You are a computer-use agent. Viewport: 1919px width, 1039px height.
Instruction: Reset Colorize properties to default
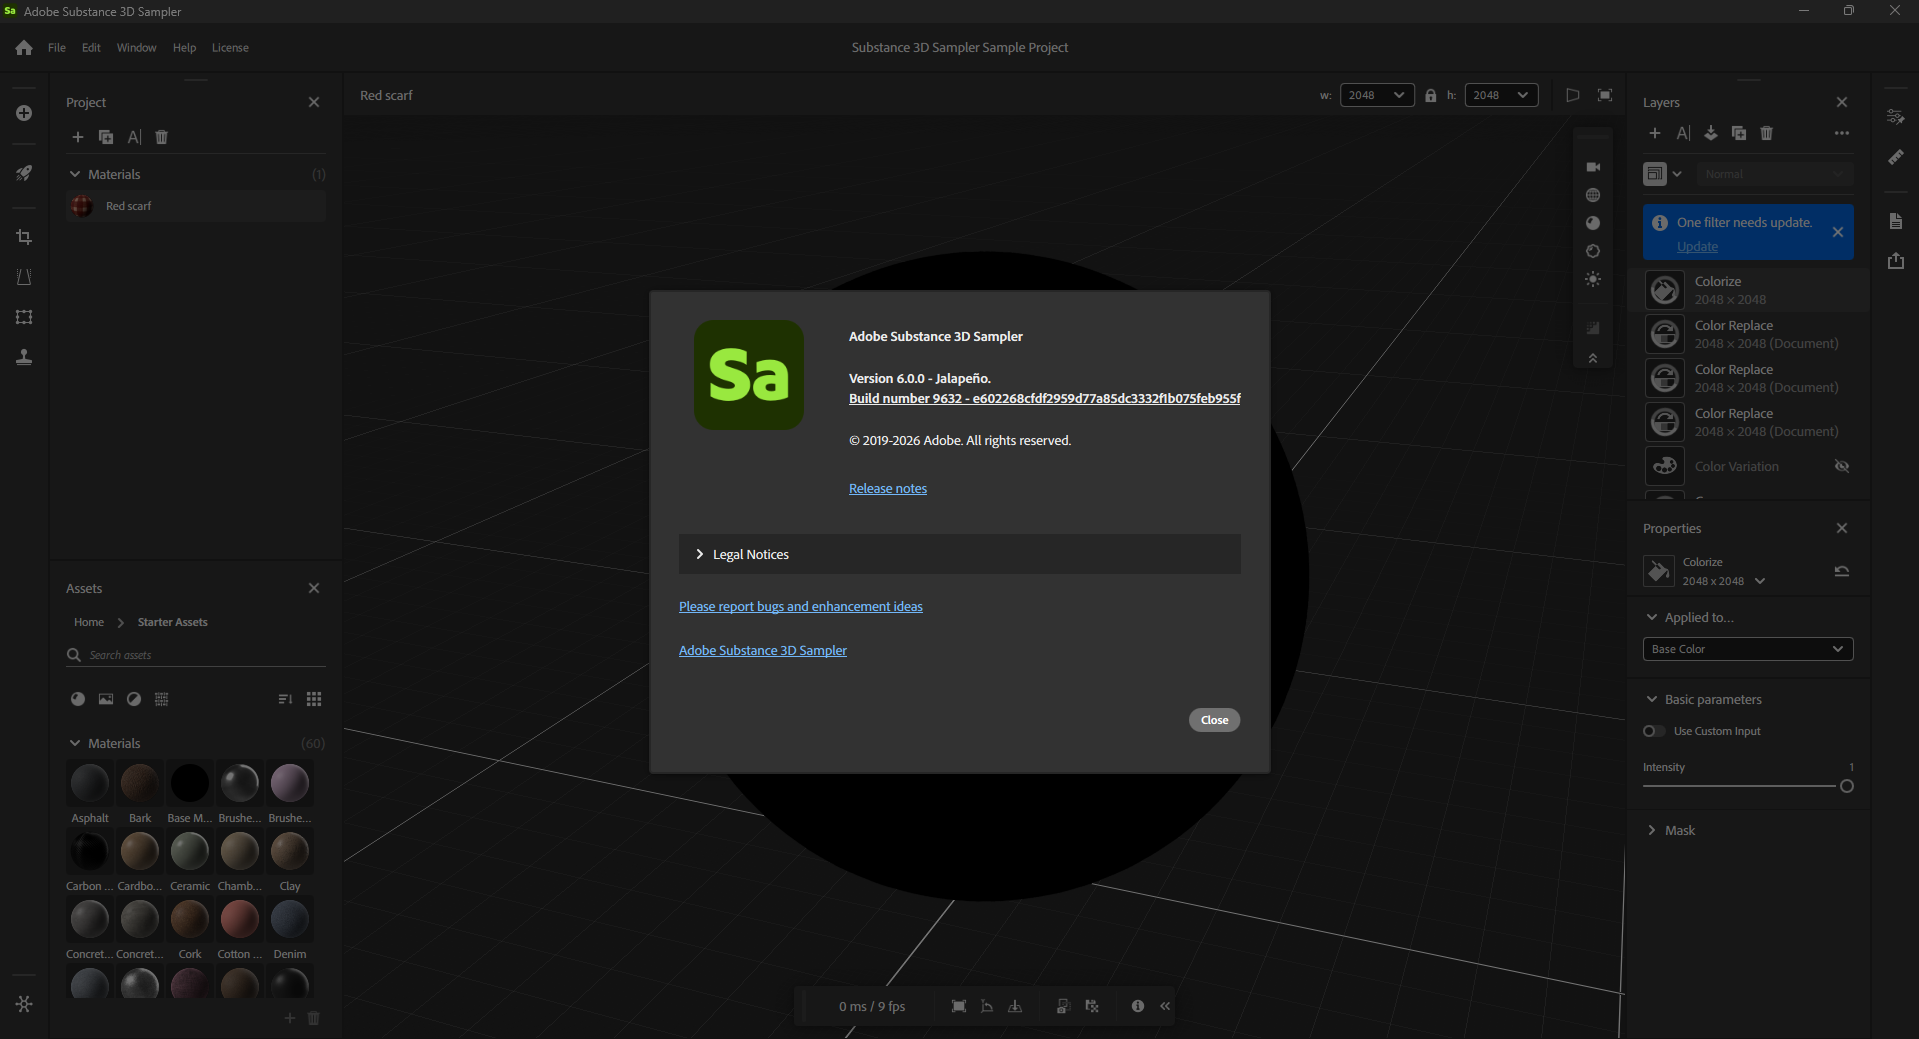click(x=1842, y=571)
